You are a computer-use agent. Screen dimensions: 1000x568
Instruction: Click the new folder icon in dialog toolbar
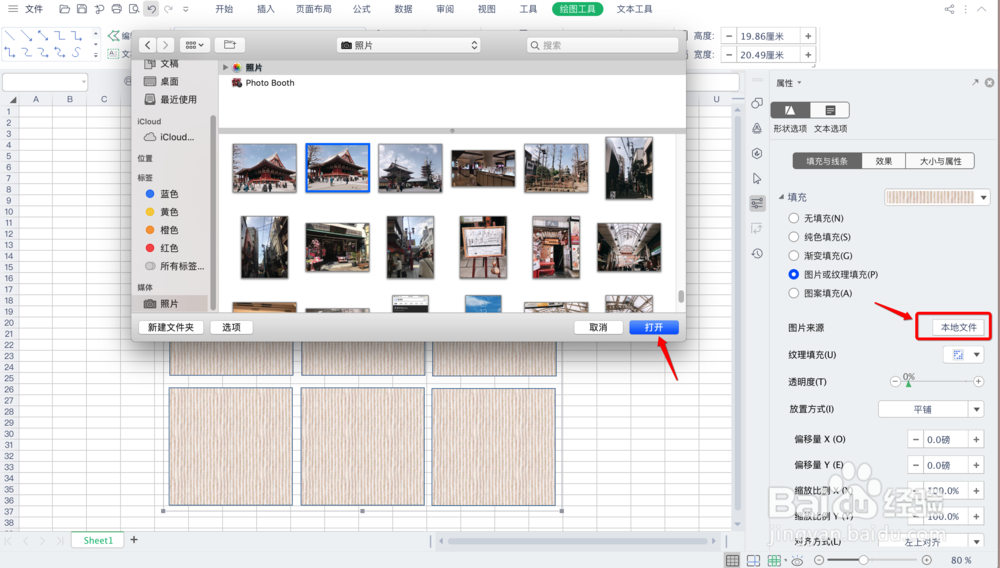(230, 45)
